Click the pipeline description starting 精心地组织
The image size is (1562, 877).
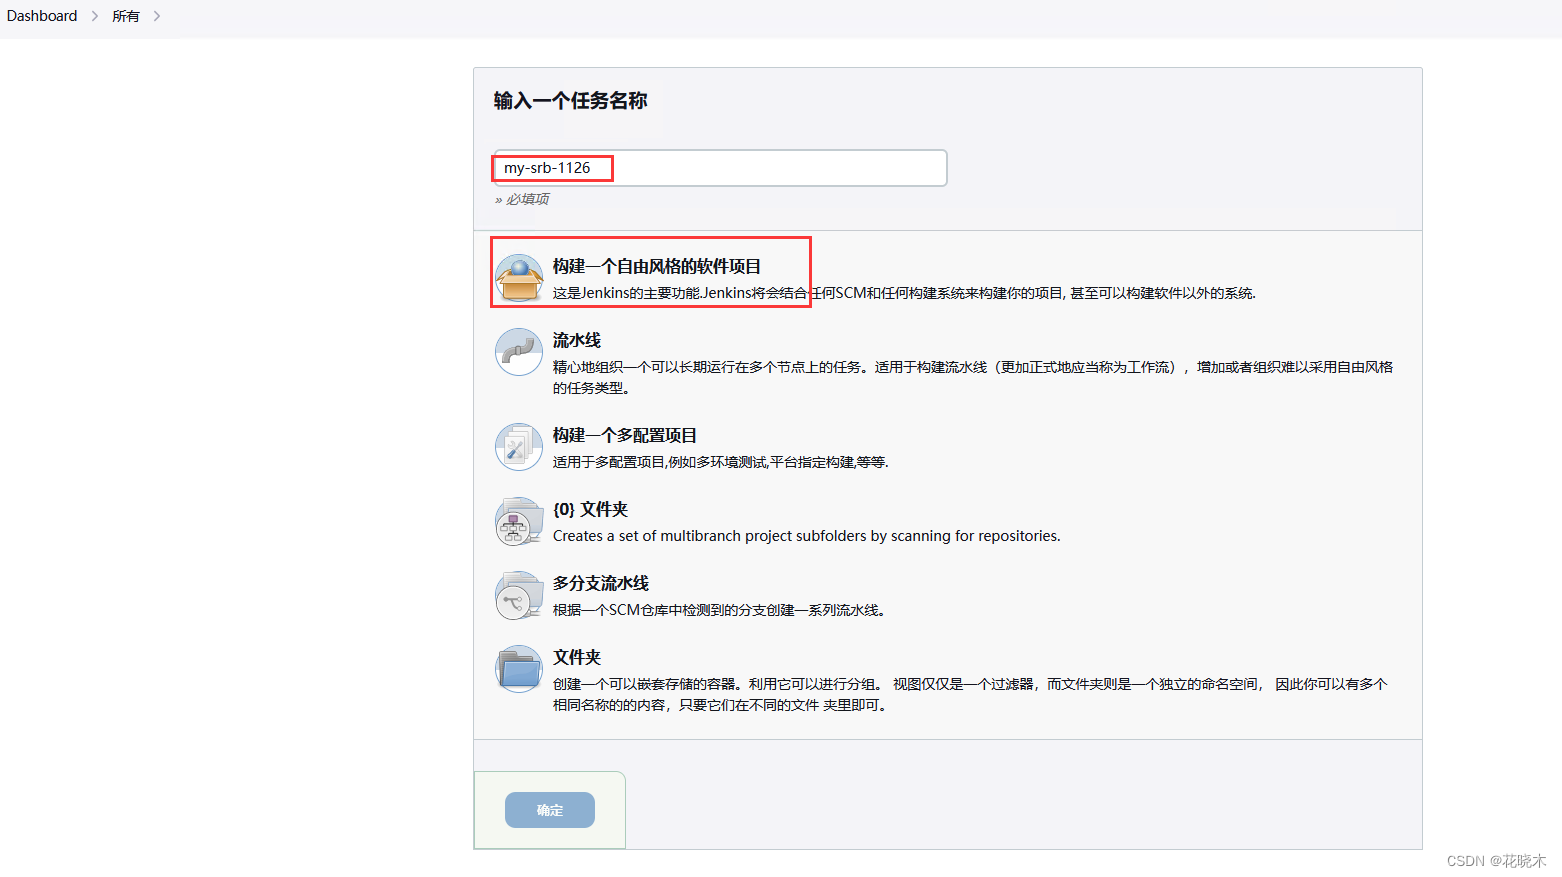(x=973, y=377)
